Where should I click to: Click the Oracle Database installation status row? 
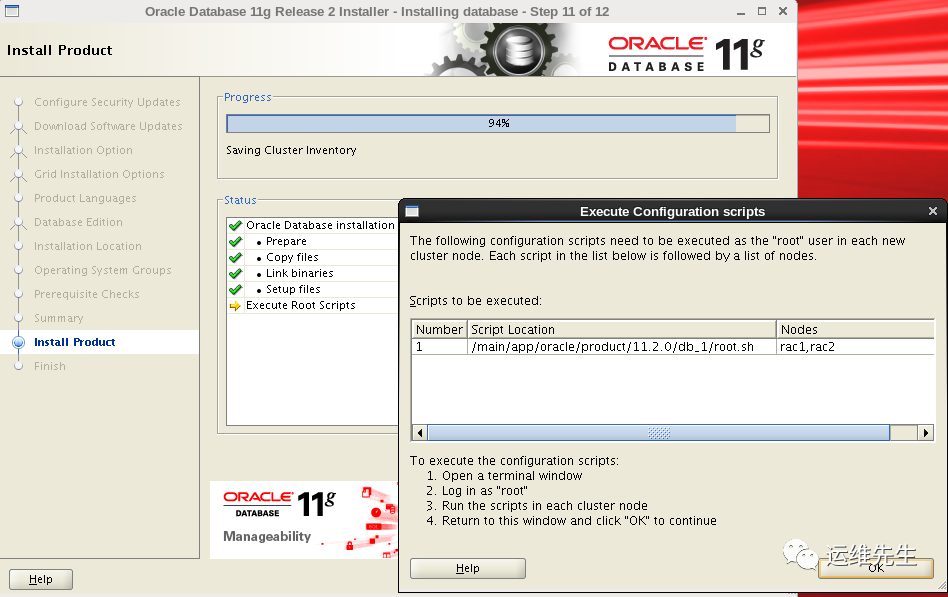click(313, 225)
